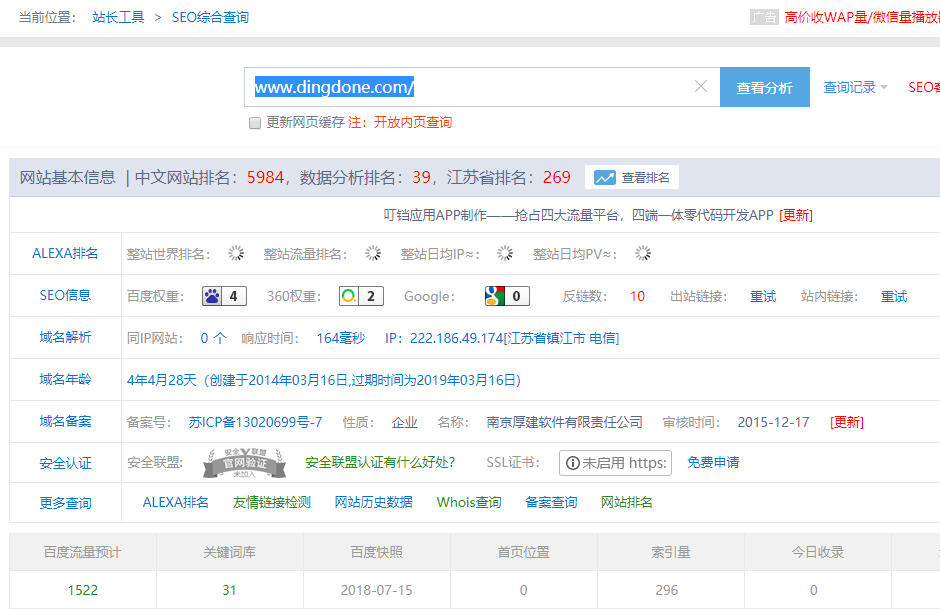Click 江苏省排名 value 269

[x=556, y=177]
